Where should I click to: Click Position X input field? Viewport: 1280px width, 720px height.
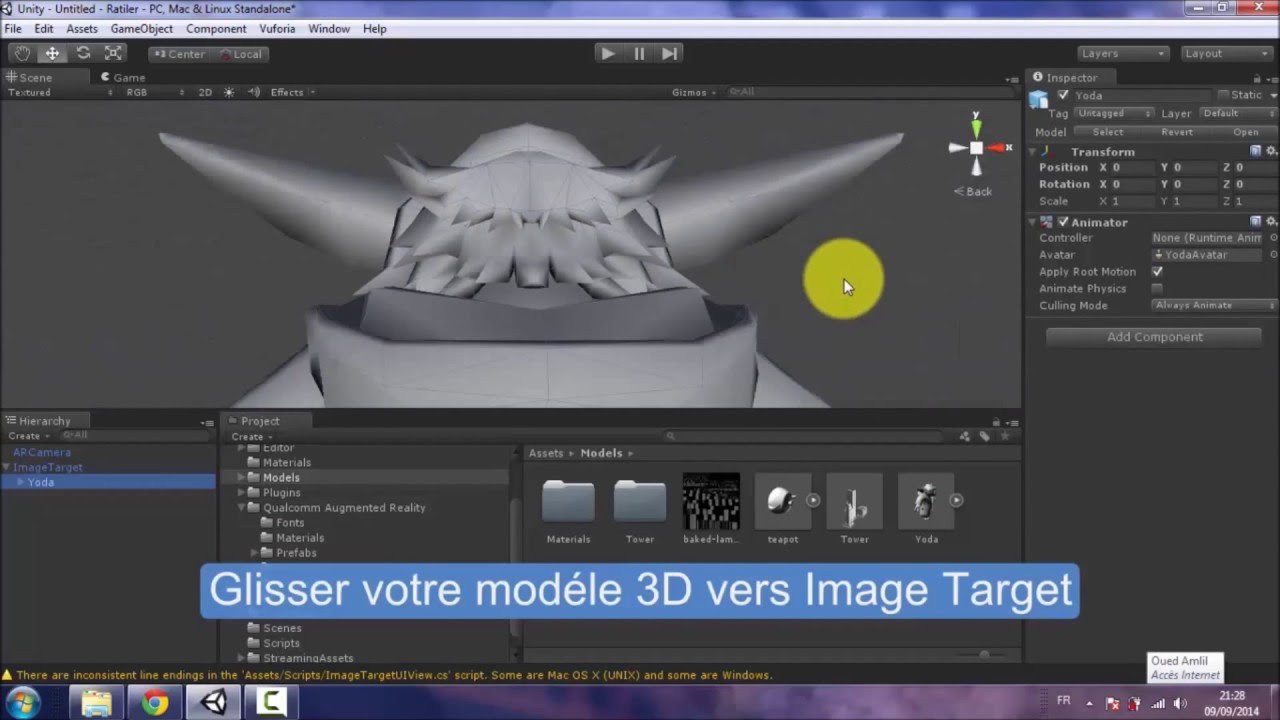tap(1132, 167)
